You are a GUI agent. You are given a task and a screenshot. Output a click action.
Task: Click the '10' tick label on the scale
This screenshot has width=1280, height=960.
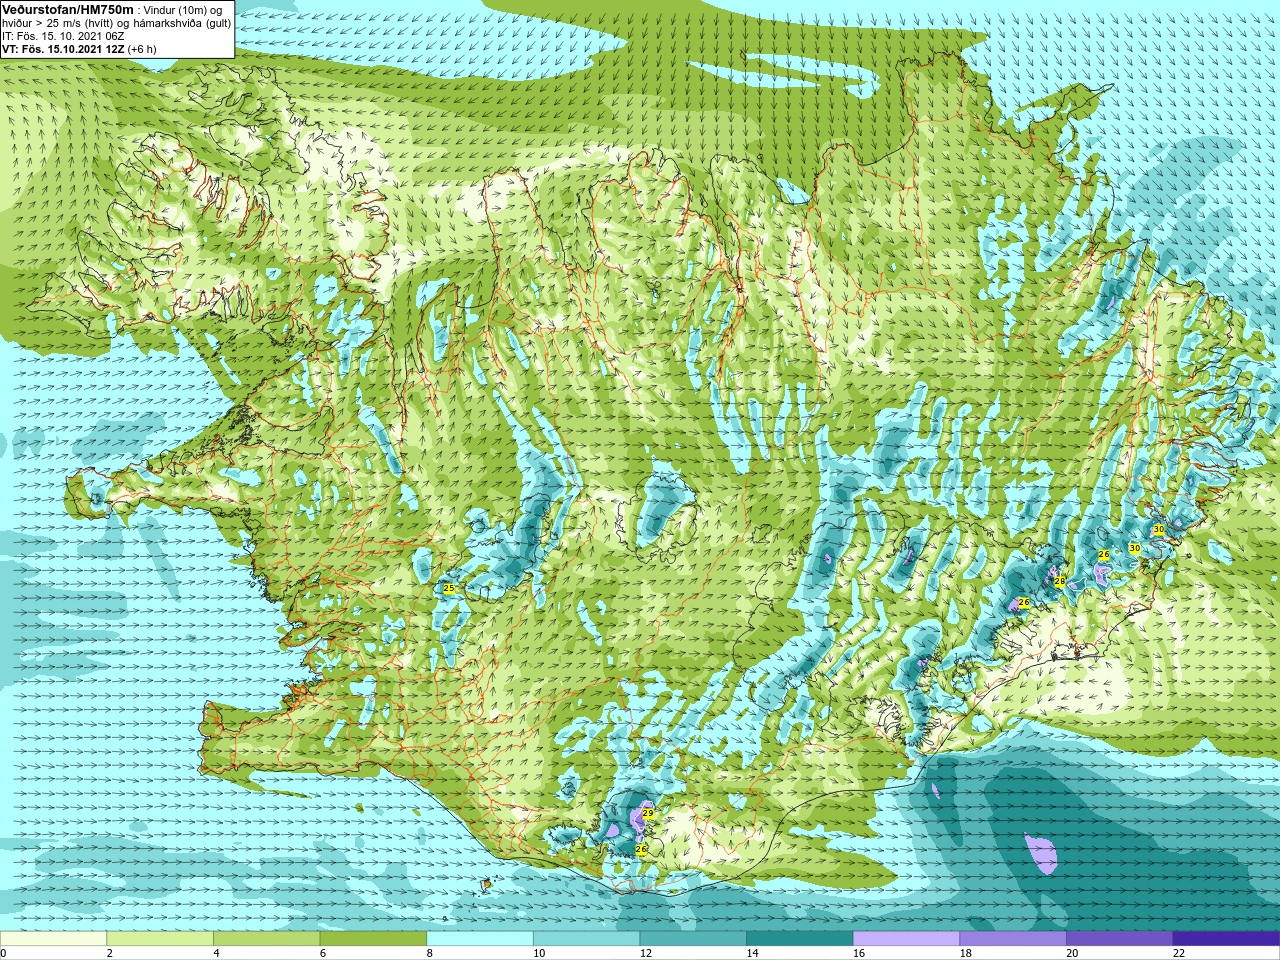pos(539,953)
